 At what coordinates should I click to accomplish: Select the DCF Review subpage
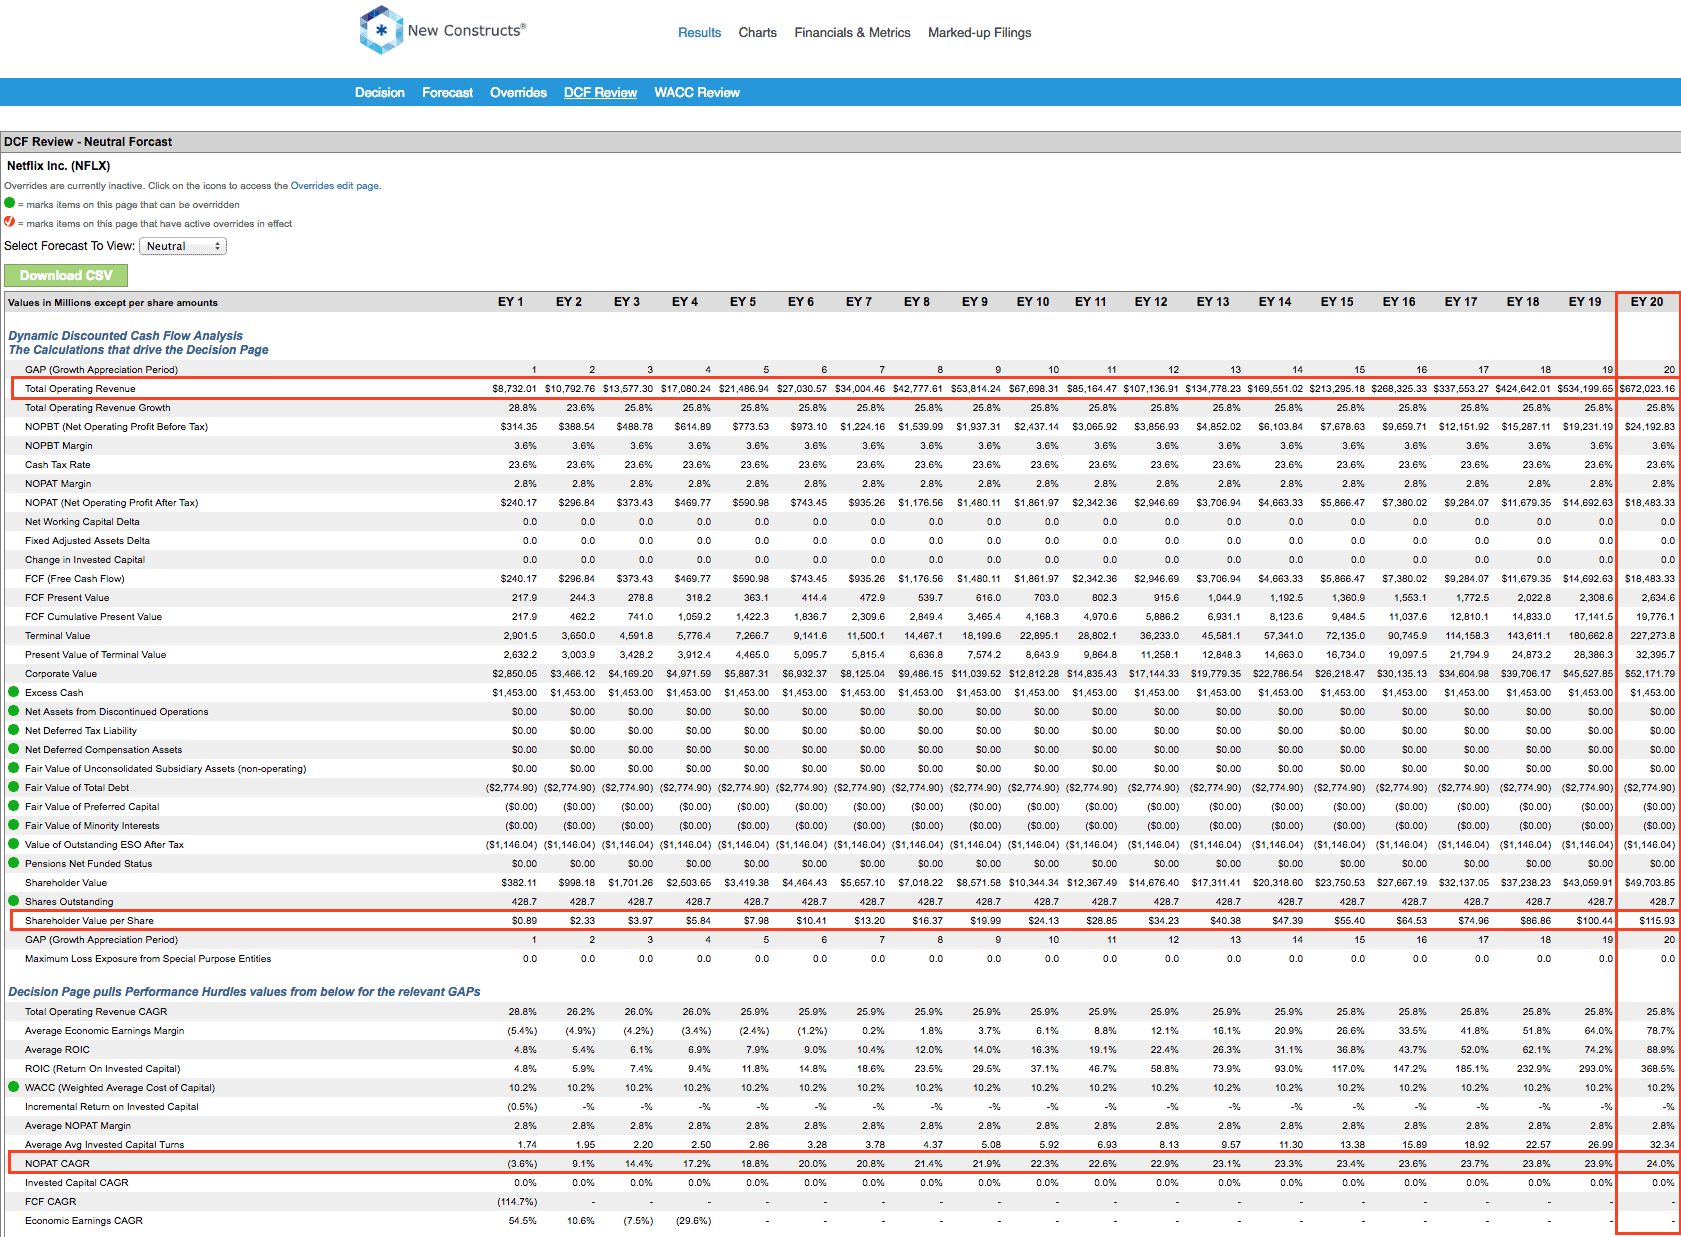tap(600, 93)
